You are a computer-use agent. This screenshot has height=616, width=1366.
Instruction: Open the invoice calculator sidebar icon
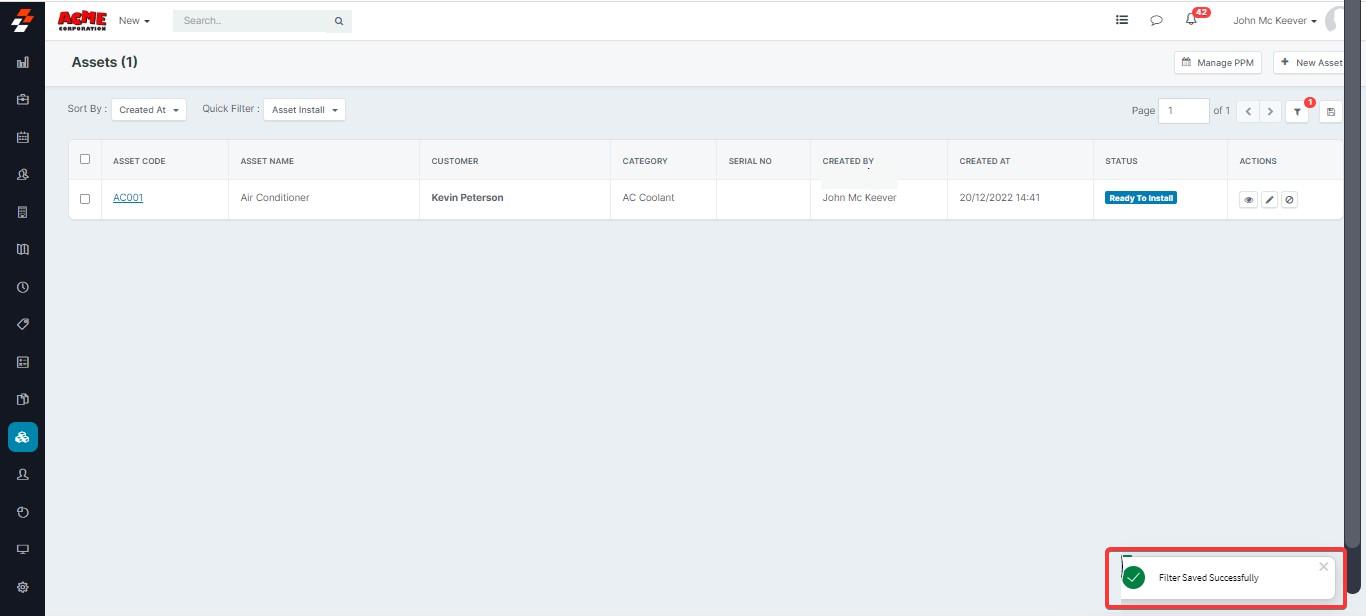click(22, 212)
